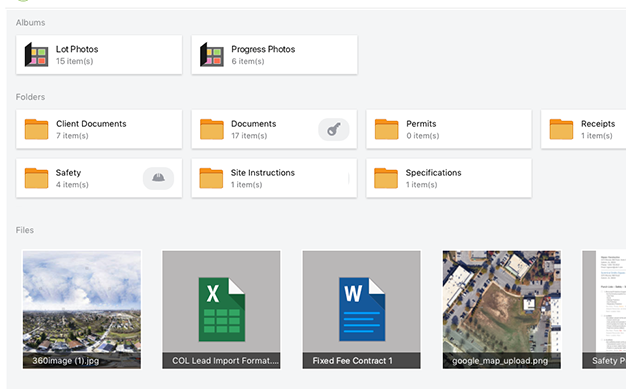Select the Progress Photos album title
Image resolution: width=626 pixels, height=389 pixels.
coord(263,49)
